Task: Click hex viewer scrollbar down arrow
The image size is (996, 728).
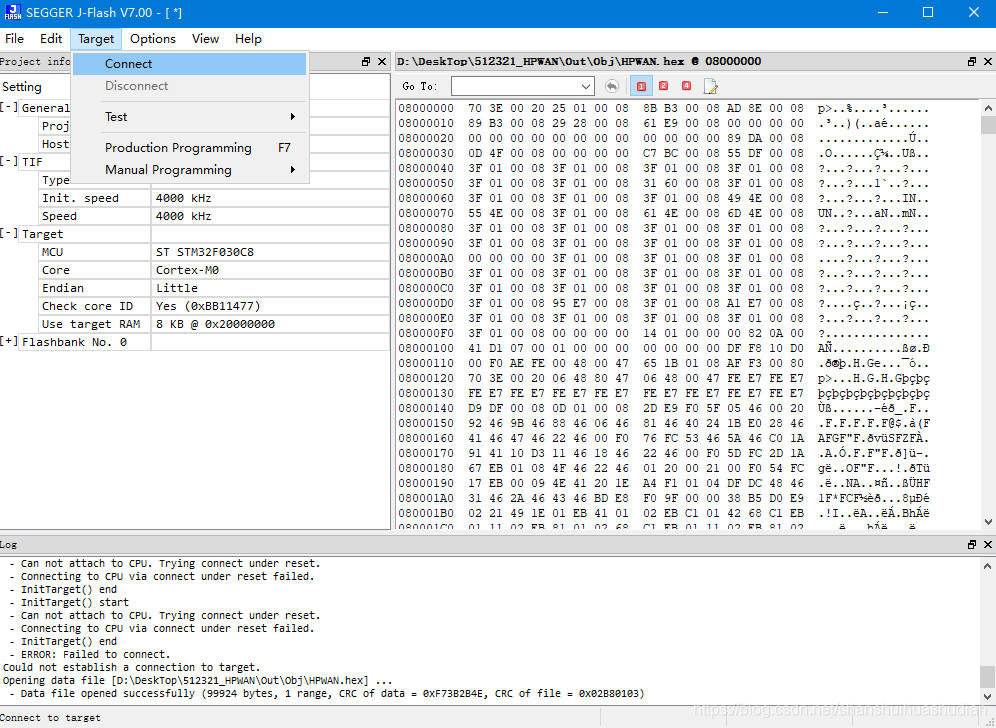Action: pyautogui.click(x=988, y=522)
